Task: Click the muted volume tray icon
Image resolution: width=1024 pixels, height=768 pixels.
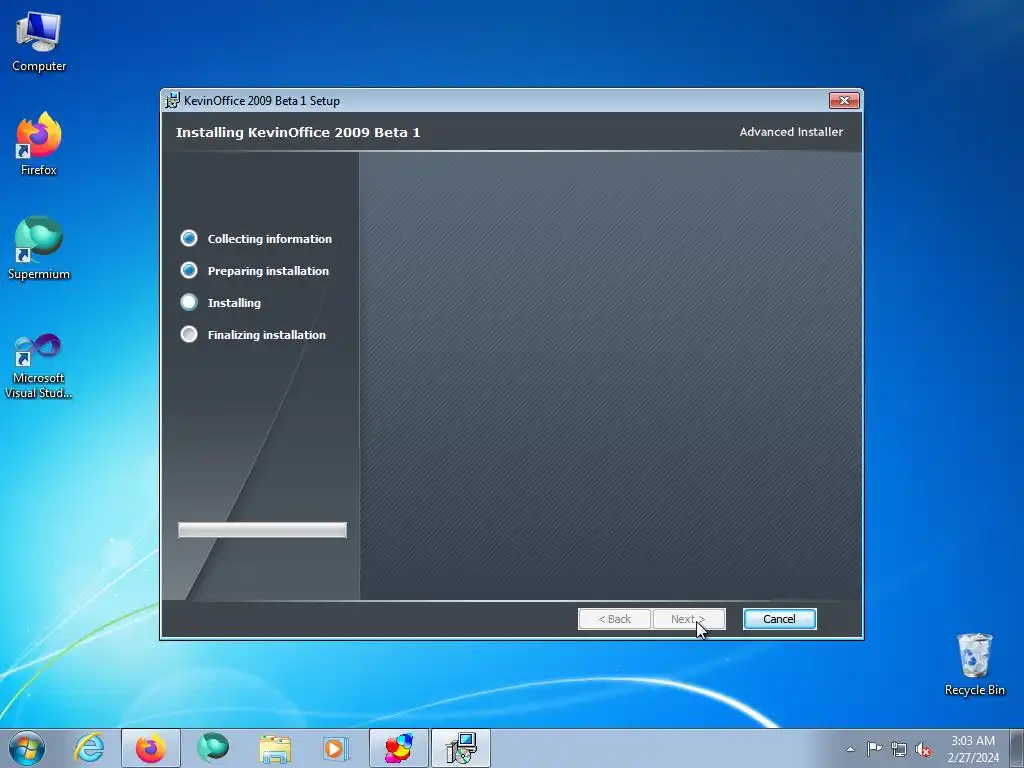Action: point(923,749)
